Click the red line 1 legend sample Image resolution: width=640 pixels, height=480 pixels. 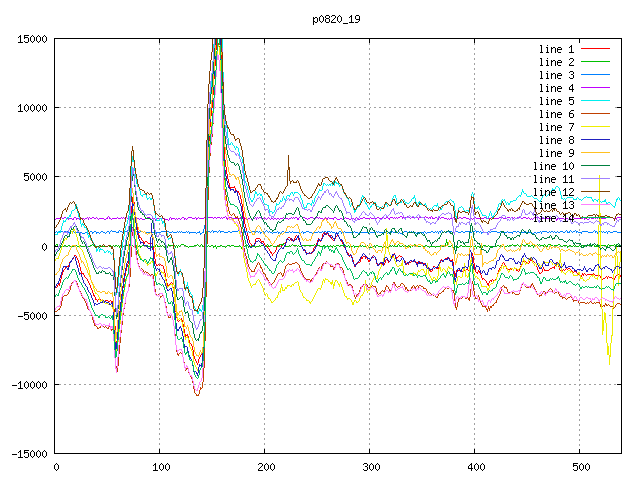point(595,49)
